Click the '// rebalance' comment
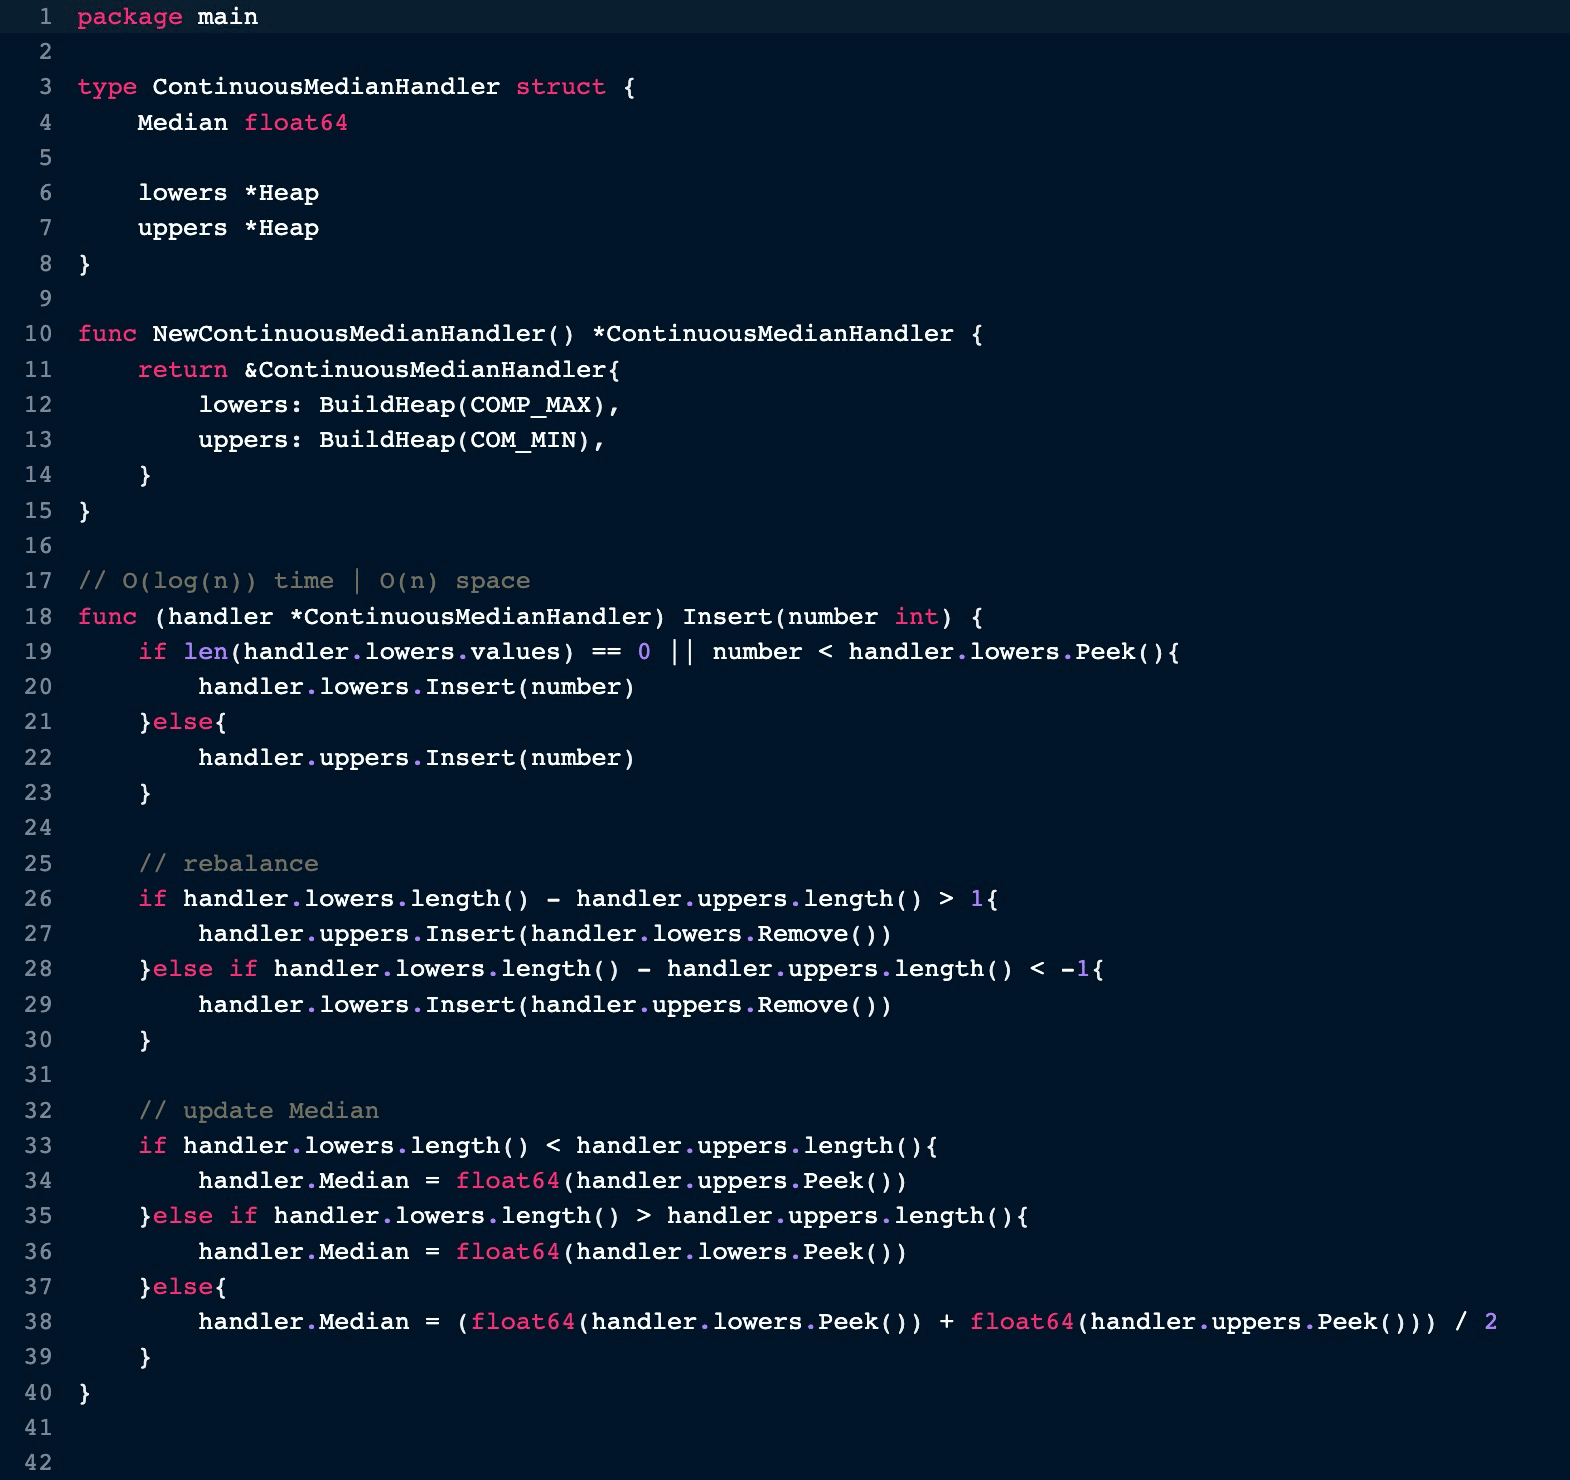Viewport: 1570px width, 1480px height. click(x=228, y=863)
